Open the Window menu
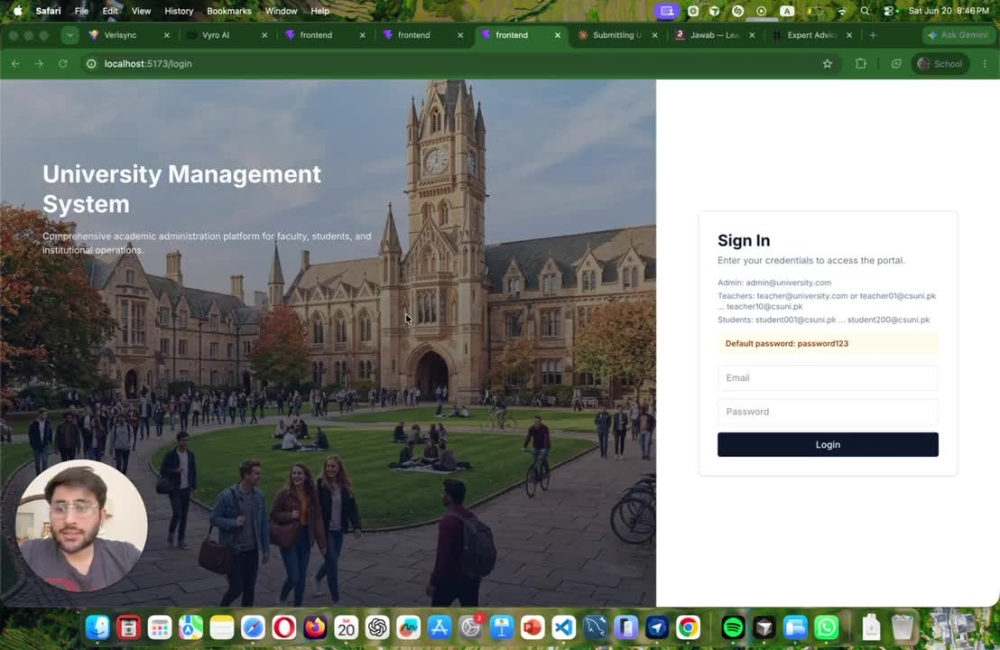1000x650 pixels. [x=281, y=11]
